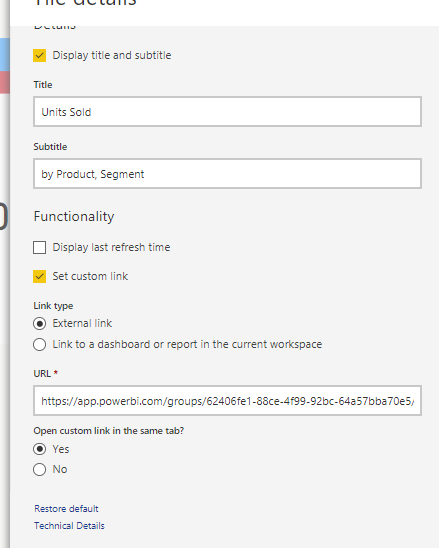Click the Link type label

pyautogui.click(x=53, y=306)
